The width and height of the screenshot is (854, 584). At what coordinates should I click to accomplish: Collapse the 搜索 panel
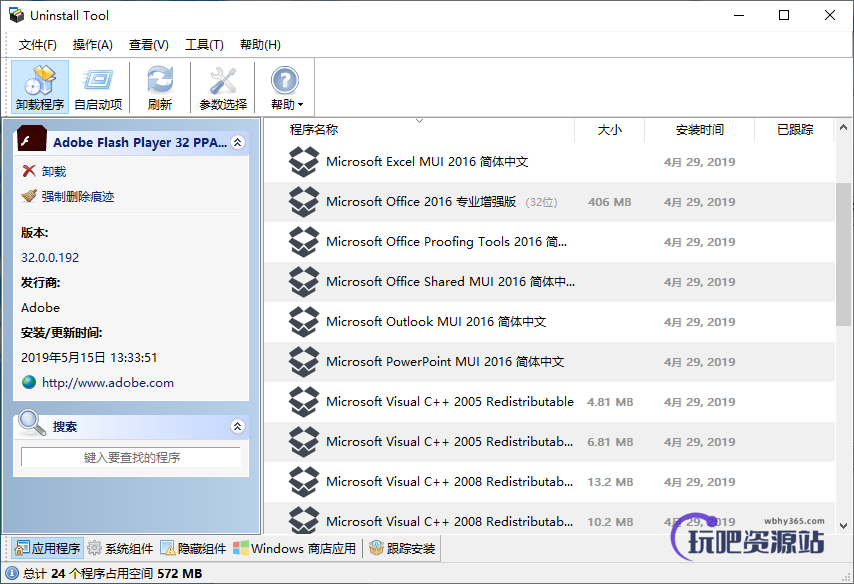237,426
